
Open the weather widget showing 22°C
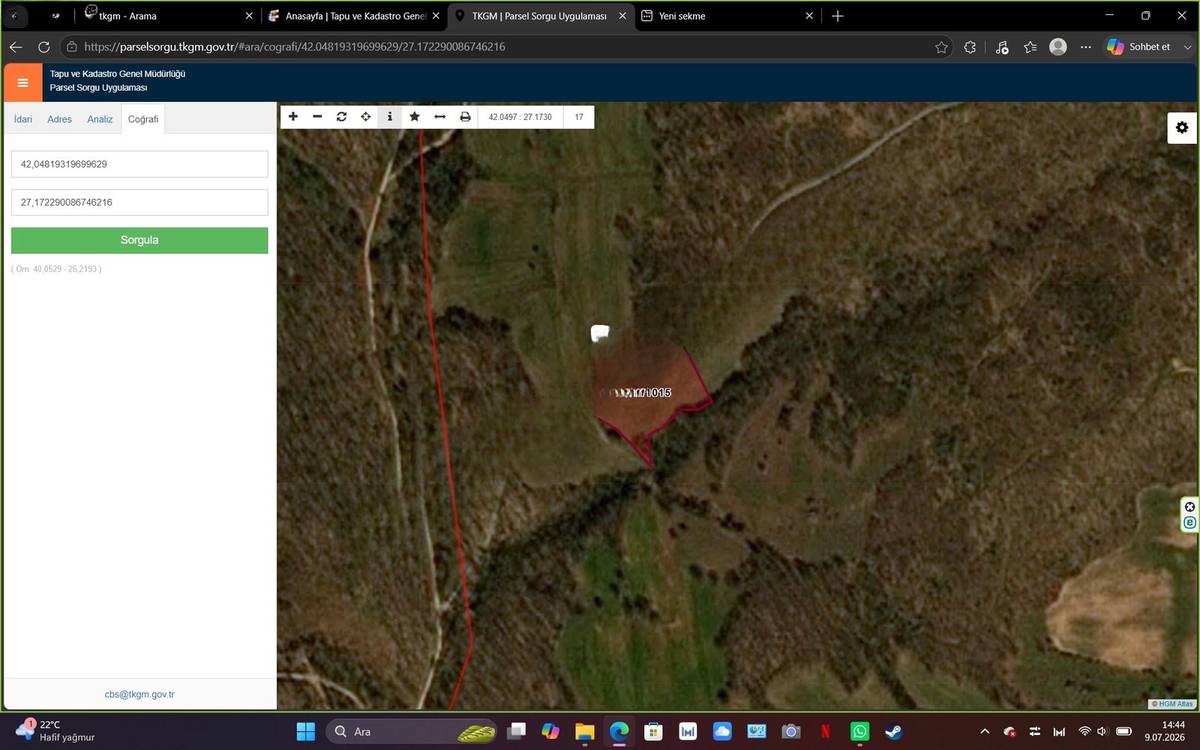(56, 731)
